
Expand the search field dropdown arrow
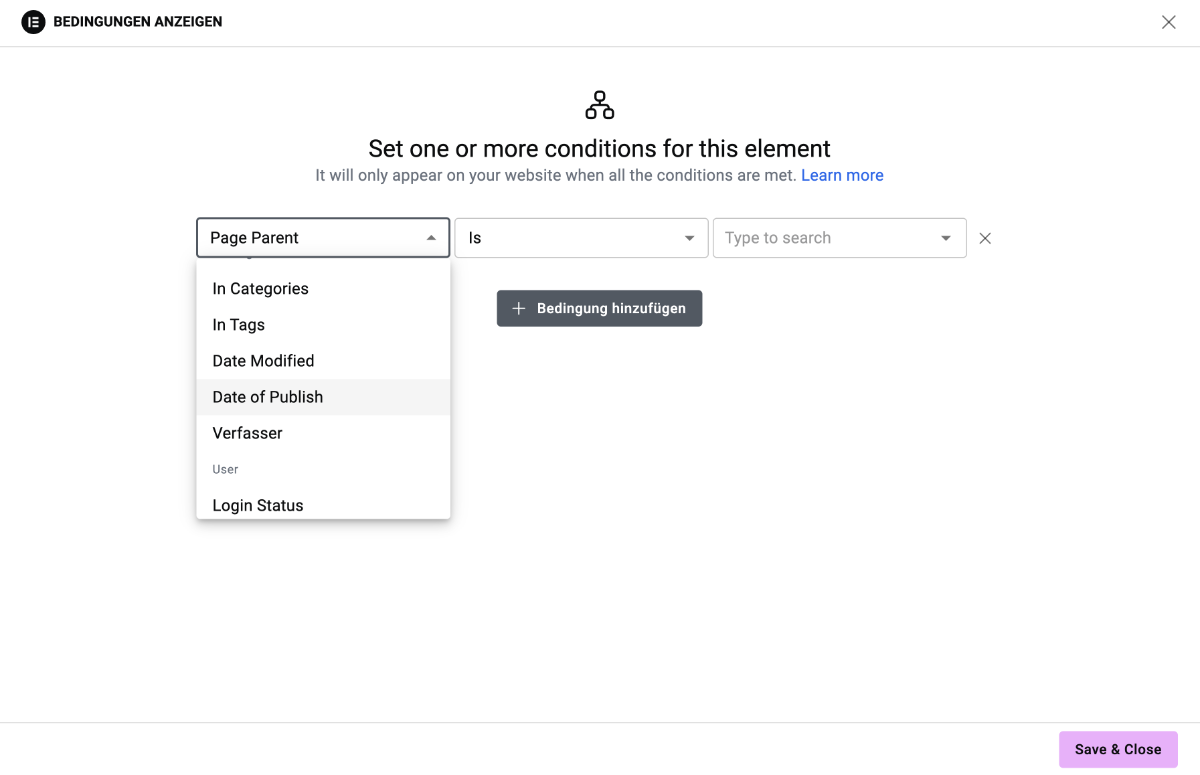pos(946,238)
